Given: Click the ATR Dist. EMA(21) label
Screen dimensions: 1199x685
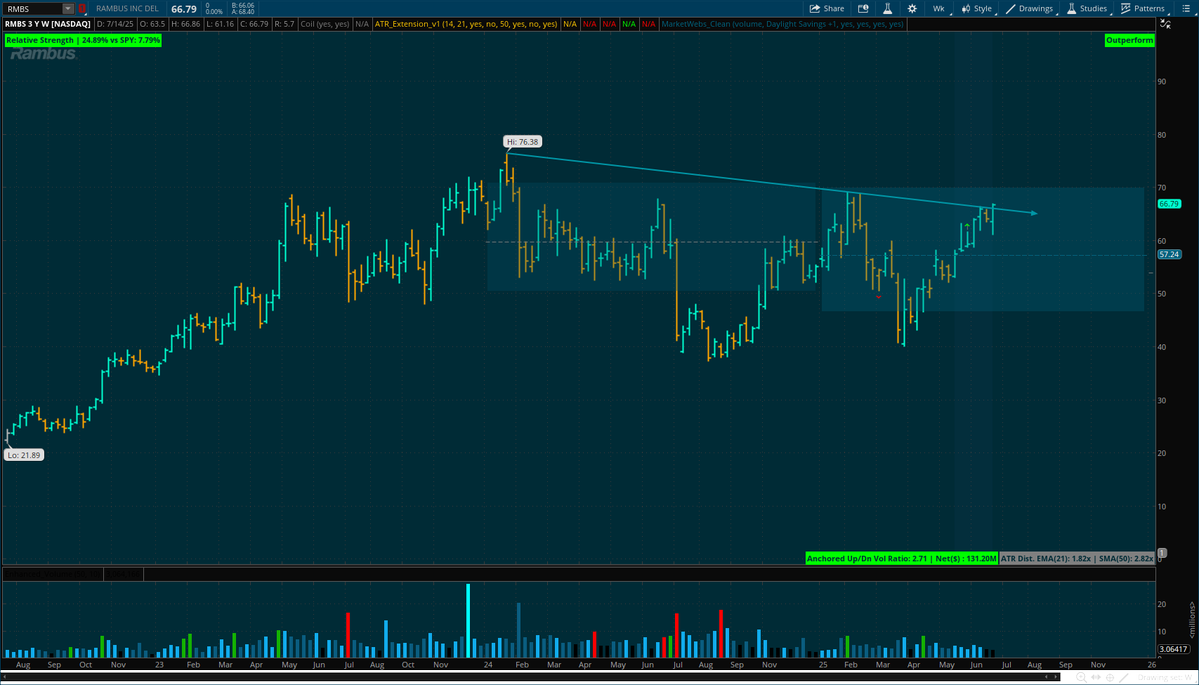Looking at the screenshot, I should point(1076,559).
